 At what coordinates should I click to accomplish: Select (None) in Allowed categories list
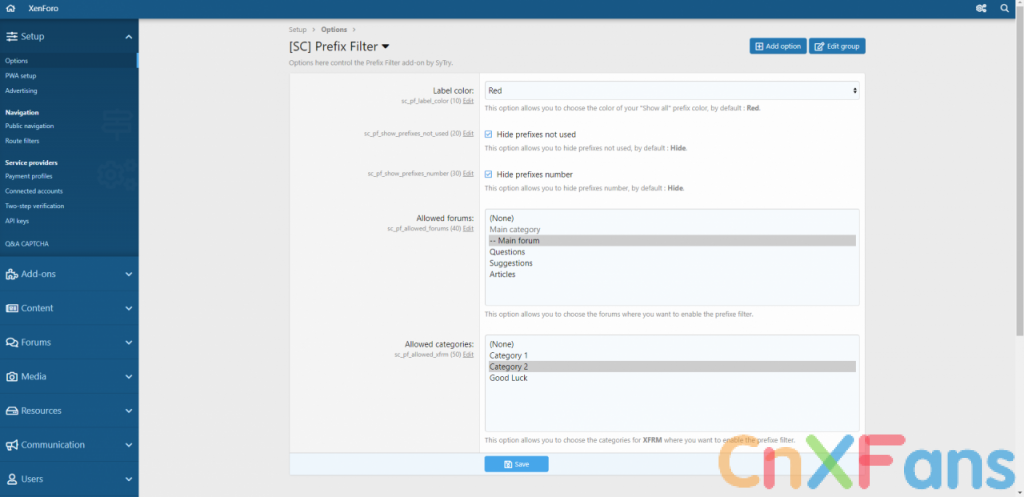point(672,344)
